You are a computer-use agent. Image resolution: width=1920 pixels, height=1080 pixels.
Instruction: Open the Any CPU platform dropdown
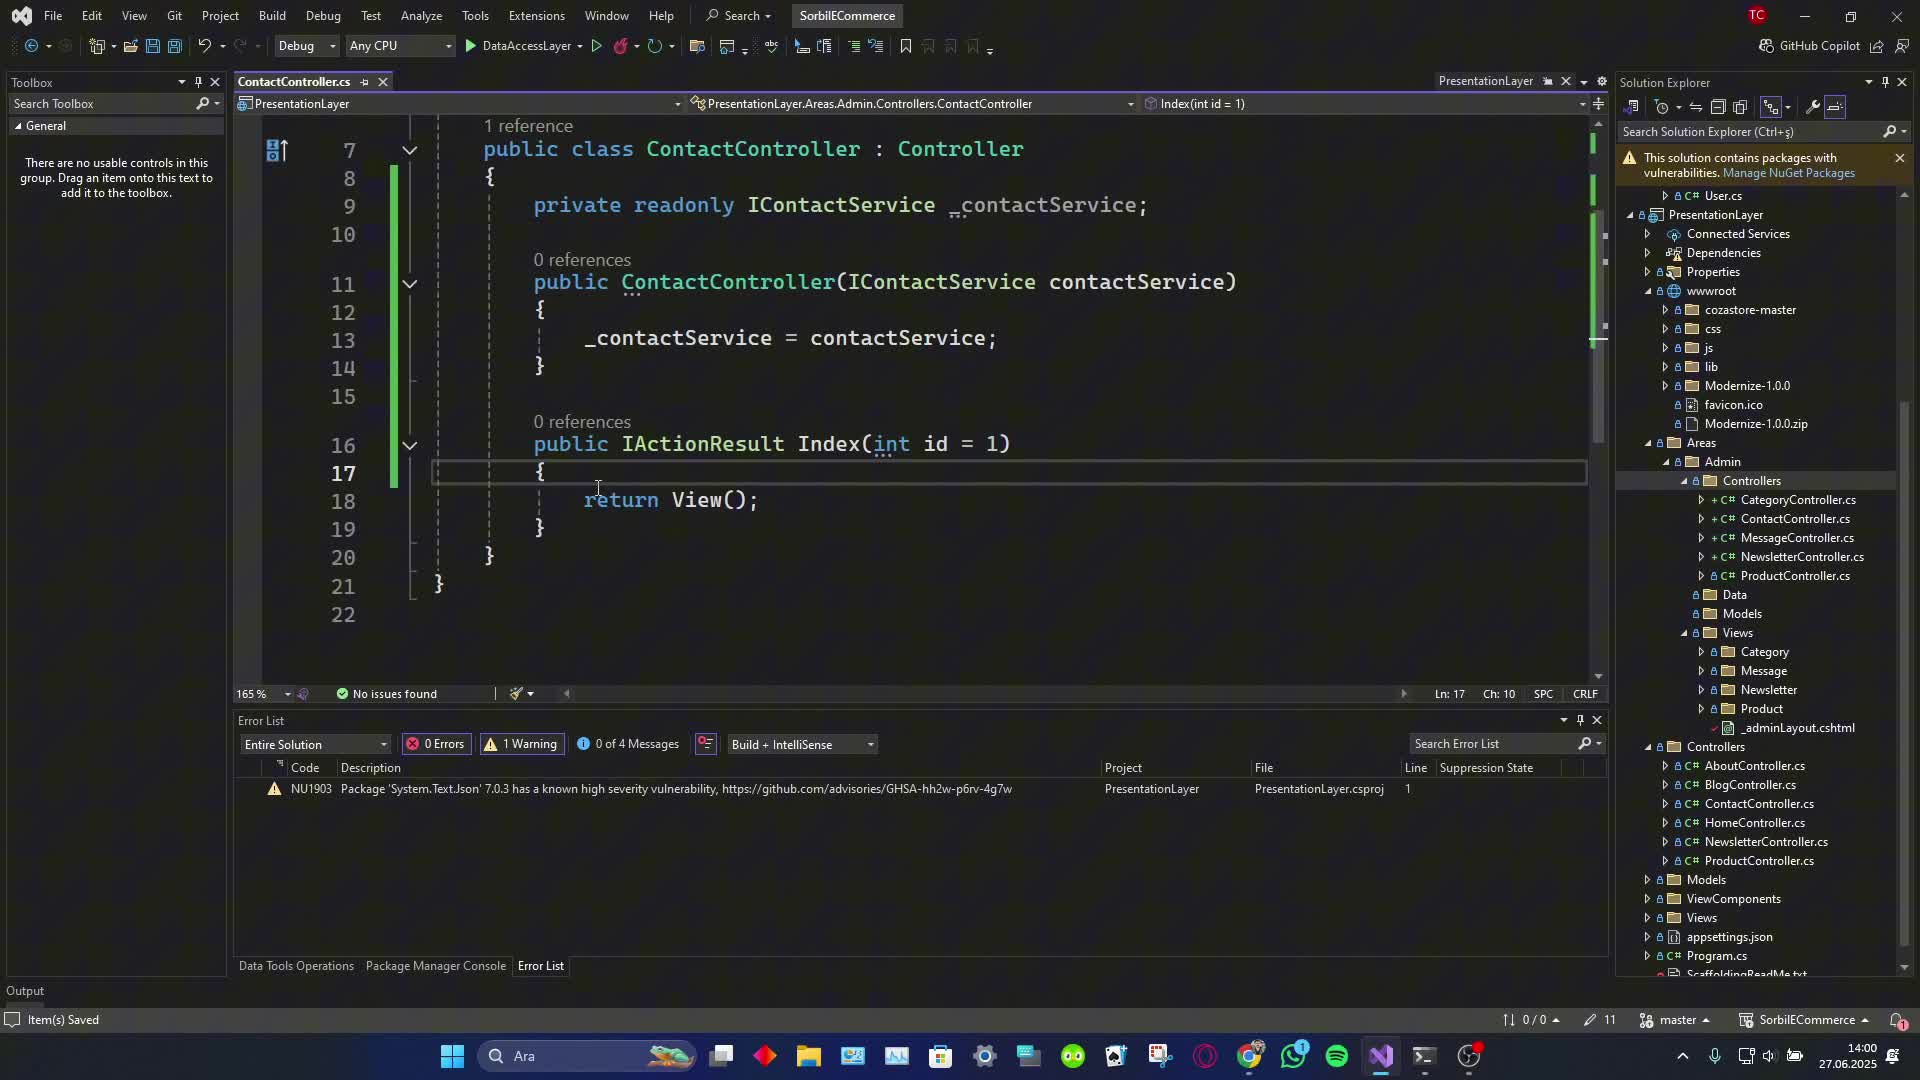click(399, 46)
